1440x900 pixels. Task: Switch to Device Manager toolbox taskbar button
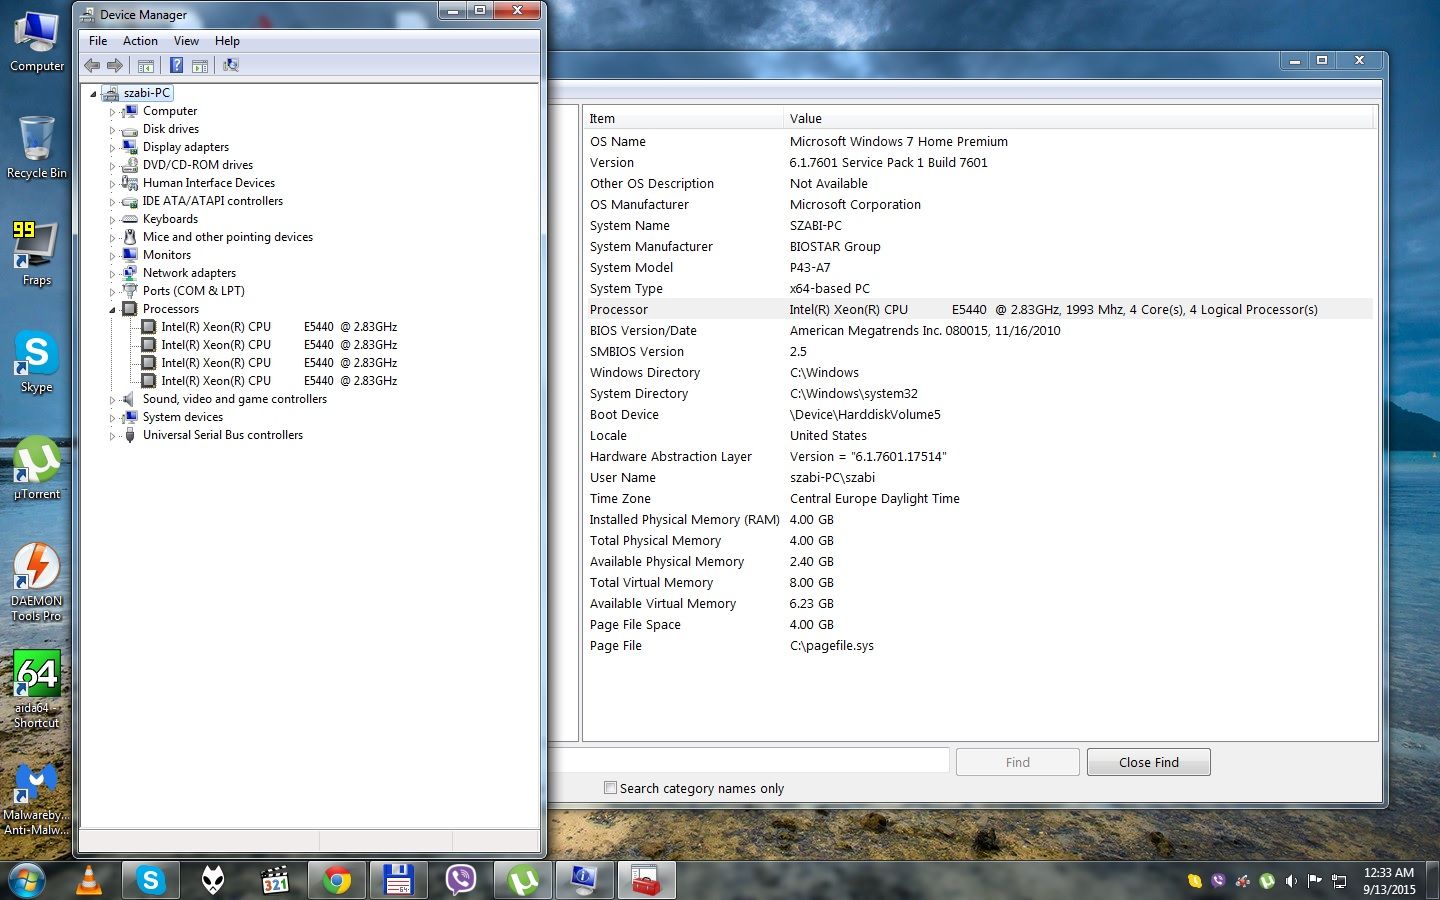coord(647,880)
